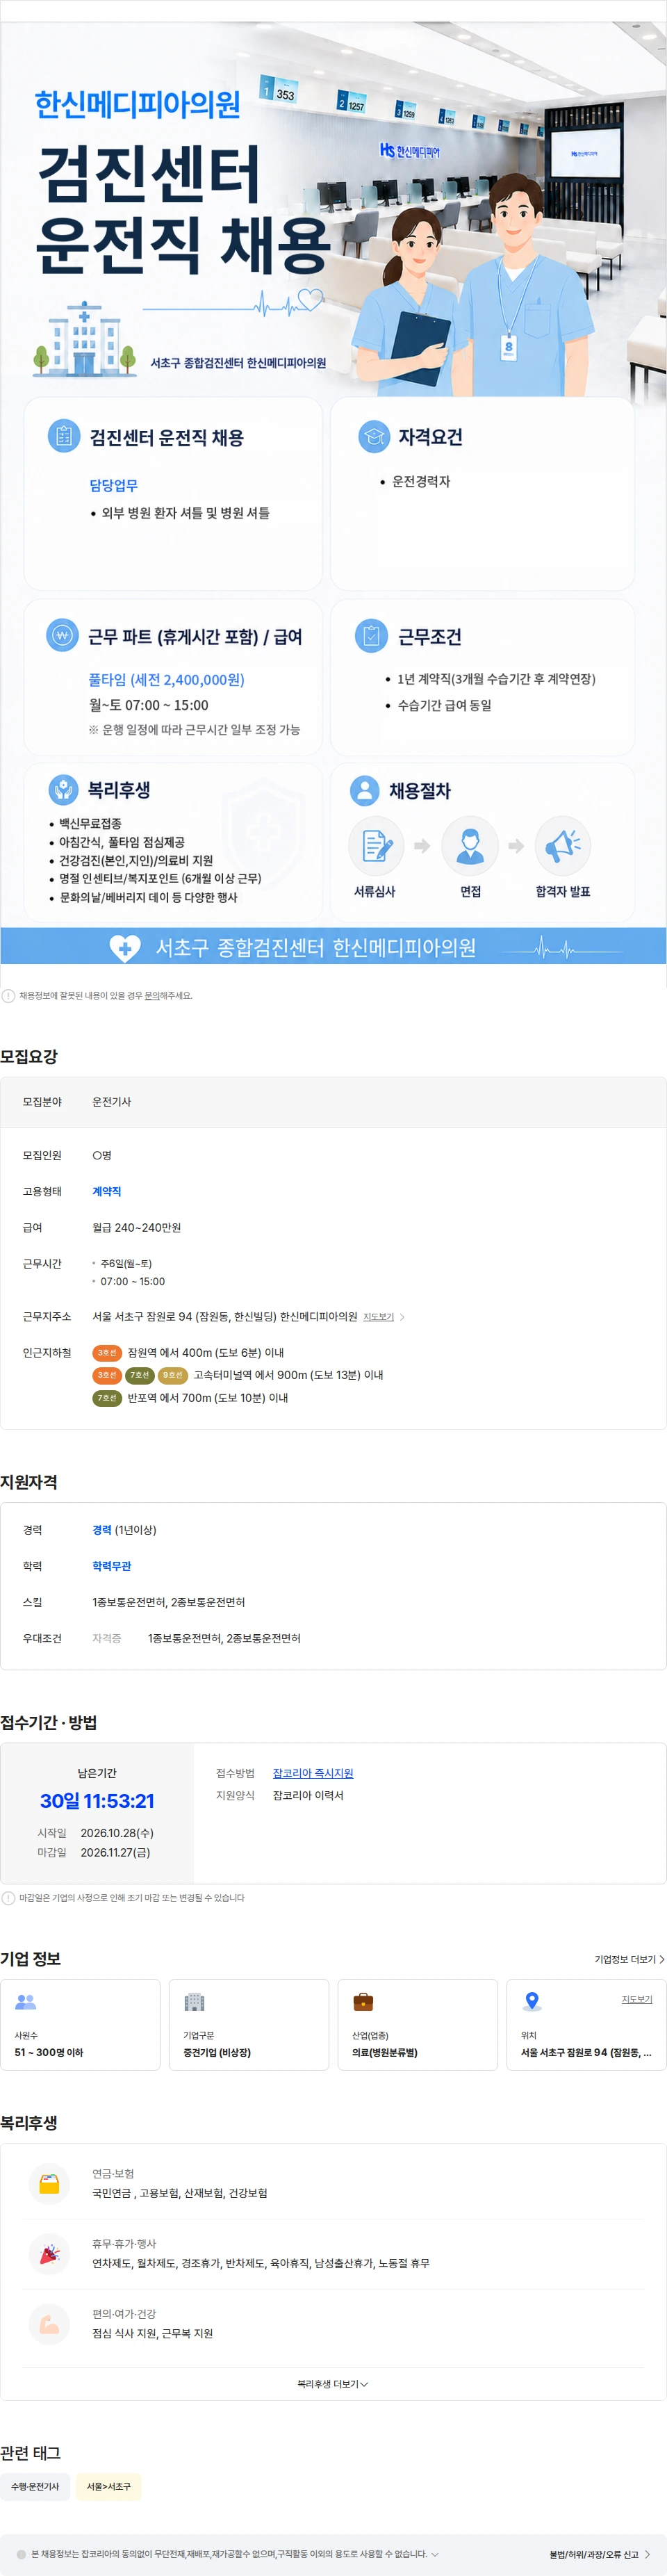Click the 산업(업종) 의료(병원분류별) card
The height and width of the screenshot is (2576, 667).
(x=418, y=2024)
